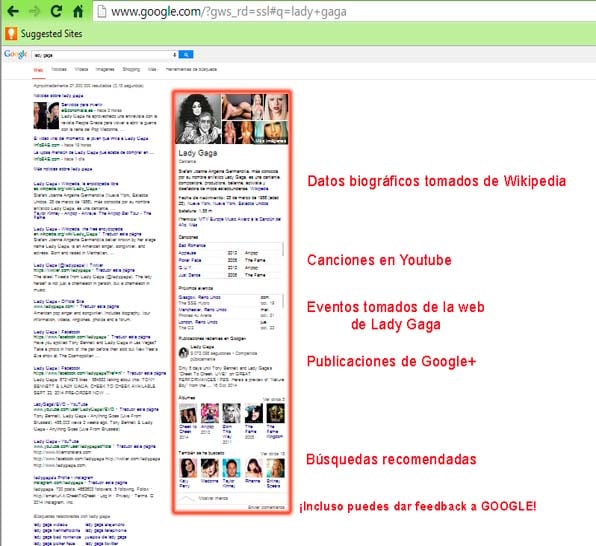The image size is (596, 546).
Task: Open the Artpop album cover
Action: point(210,413)
